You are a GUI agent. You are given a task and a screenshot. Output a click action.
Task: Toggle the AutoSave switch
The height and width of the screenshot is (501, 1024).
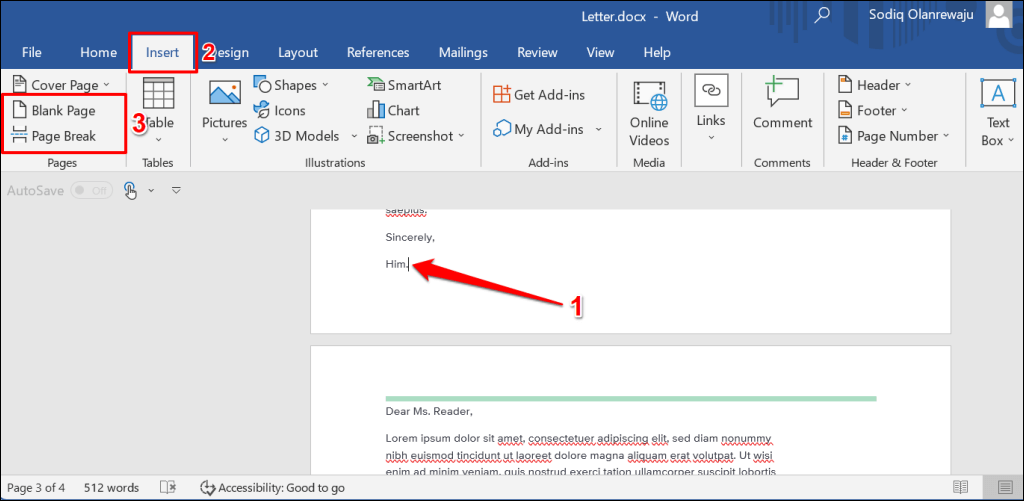coord(90,190)
